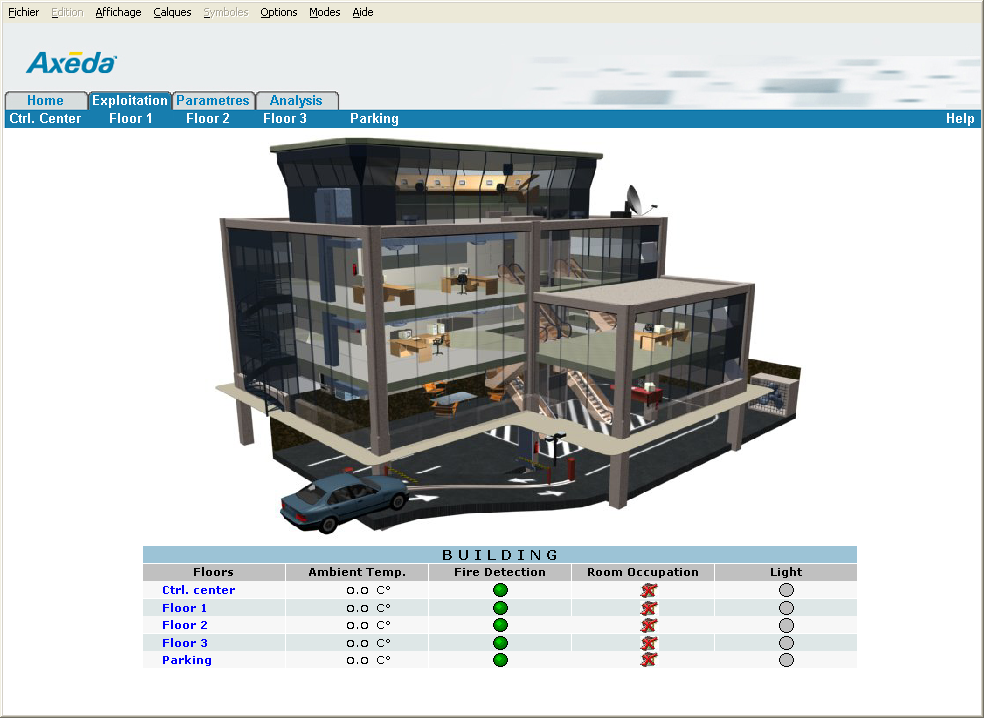
Task: Click the BUILDING table title bar
Action: tap(500, 555)
